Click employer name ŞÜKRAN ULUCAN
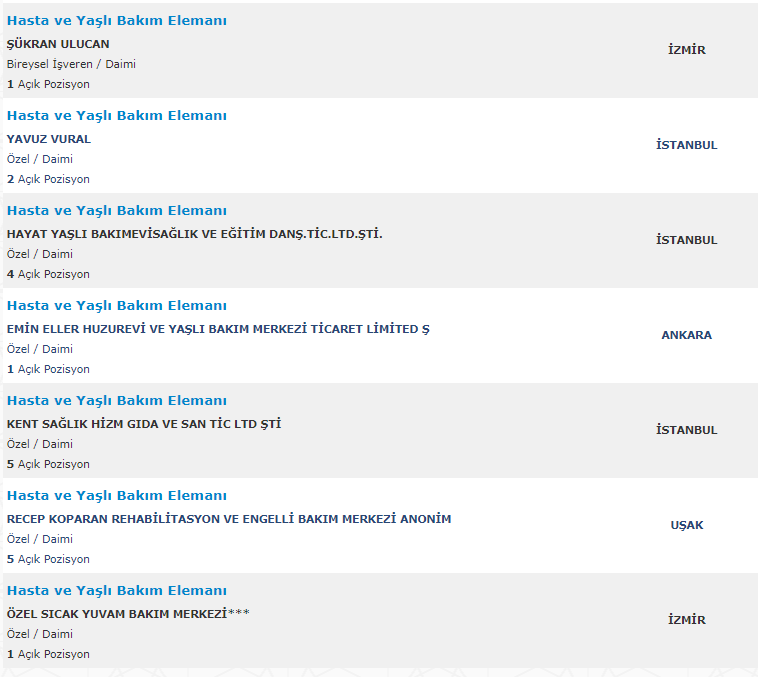758x677 pixels. tap(58, 44)
